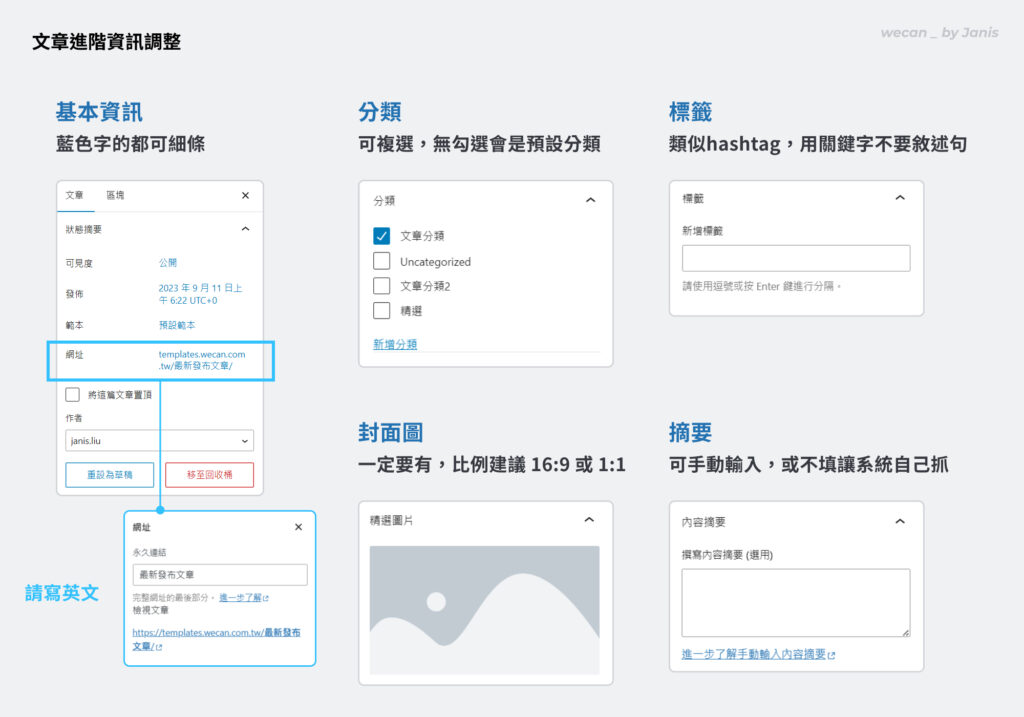The image size is (1024, 717).
Task: Close the 網址 permalink popup
Action: pyautogui.click(x=298, y=527)
